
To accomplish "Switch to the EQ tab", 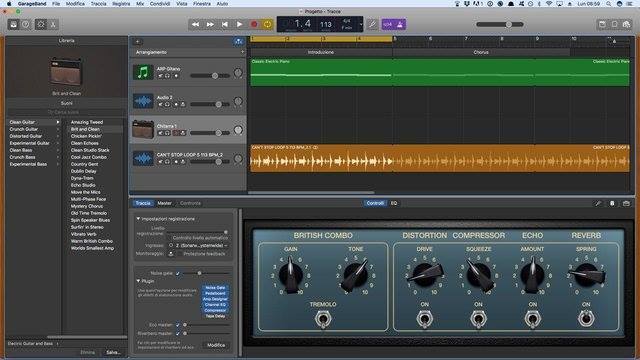I will tap(394, 203).
